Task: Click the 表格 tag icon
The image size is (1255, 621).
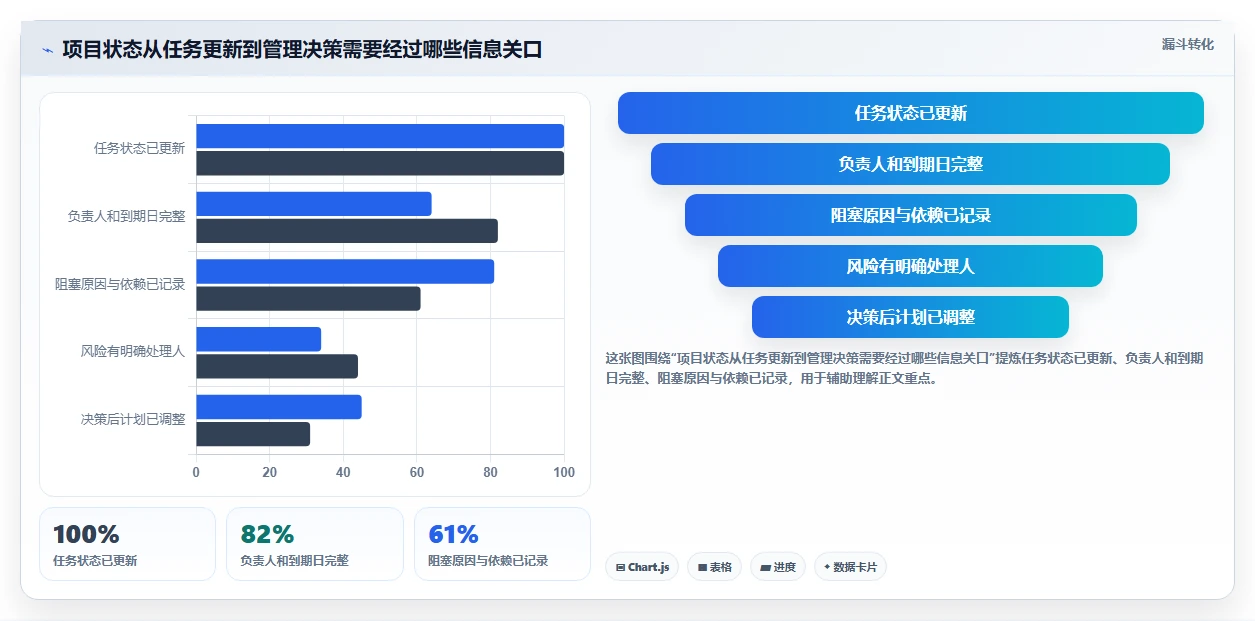Action: (702, 567)
